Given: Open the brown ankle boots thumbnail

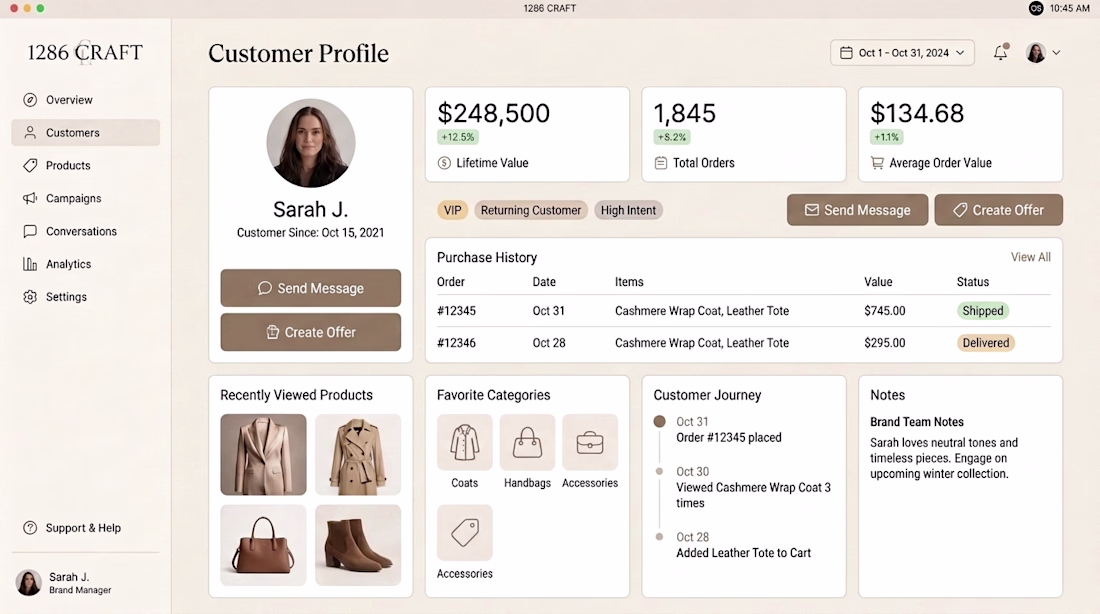Looking at the screenshot, I should [x=358, y=545].
